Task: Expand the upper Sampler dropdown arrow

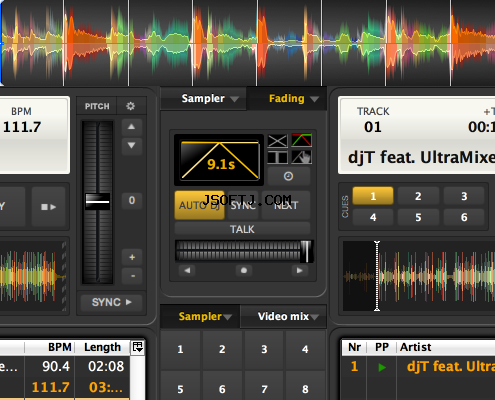Action: 234,99
